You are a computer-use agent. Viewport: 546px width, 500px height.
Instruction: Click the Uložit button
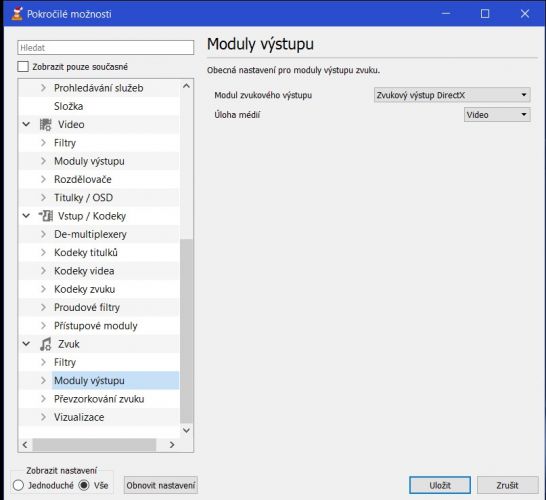click(440, 485)
